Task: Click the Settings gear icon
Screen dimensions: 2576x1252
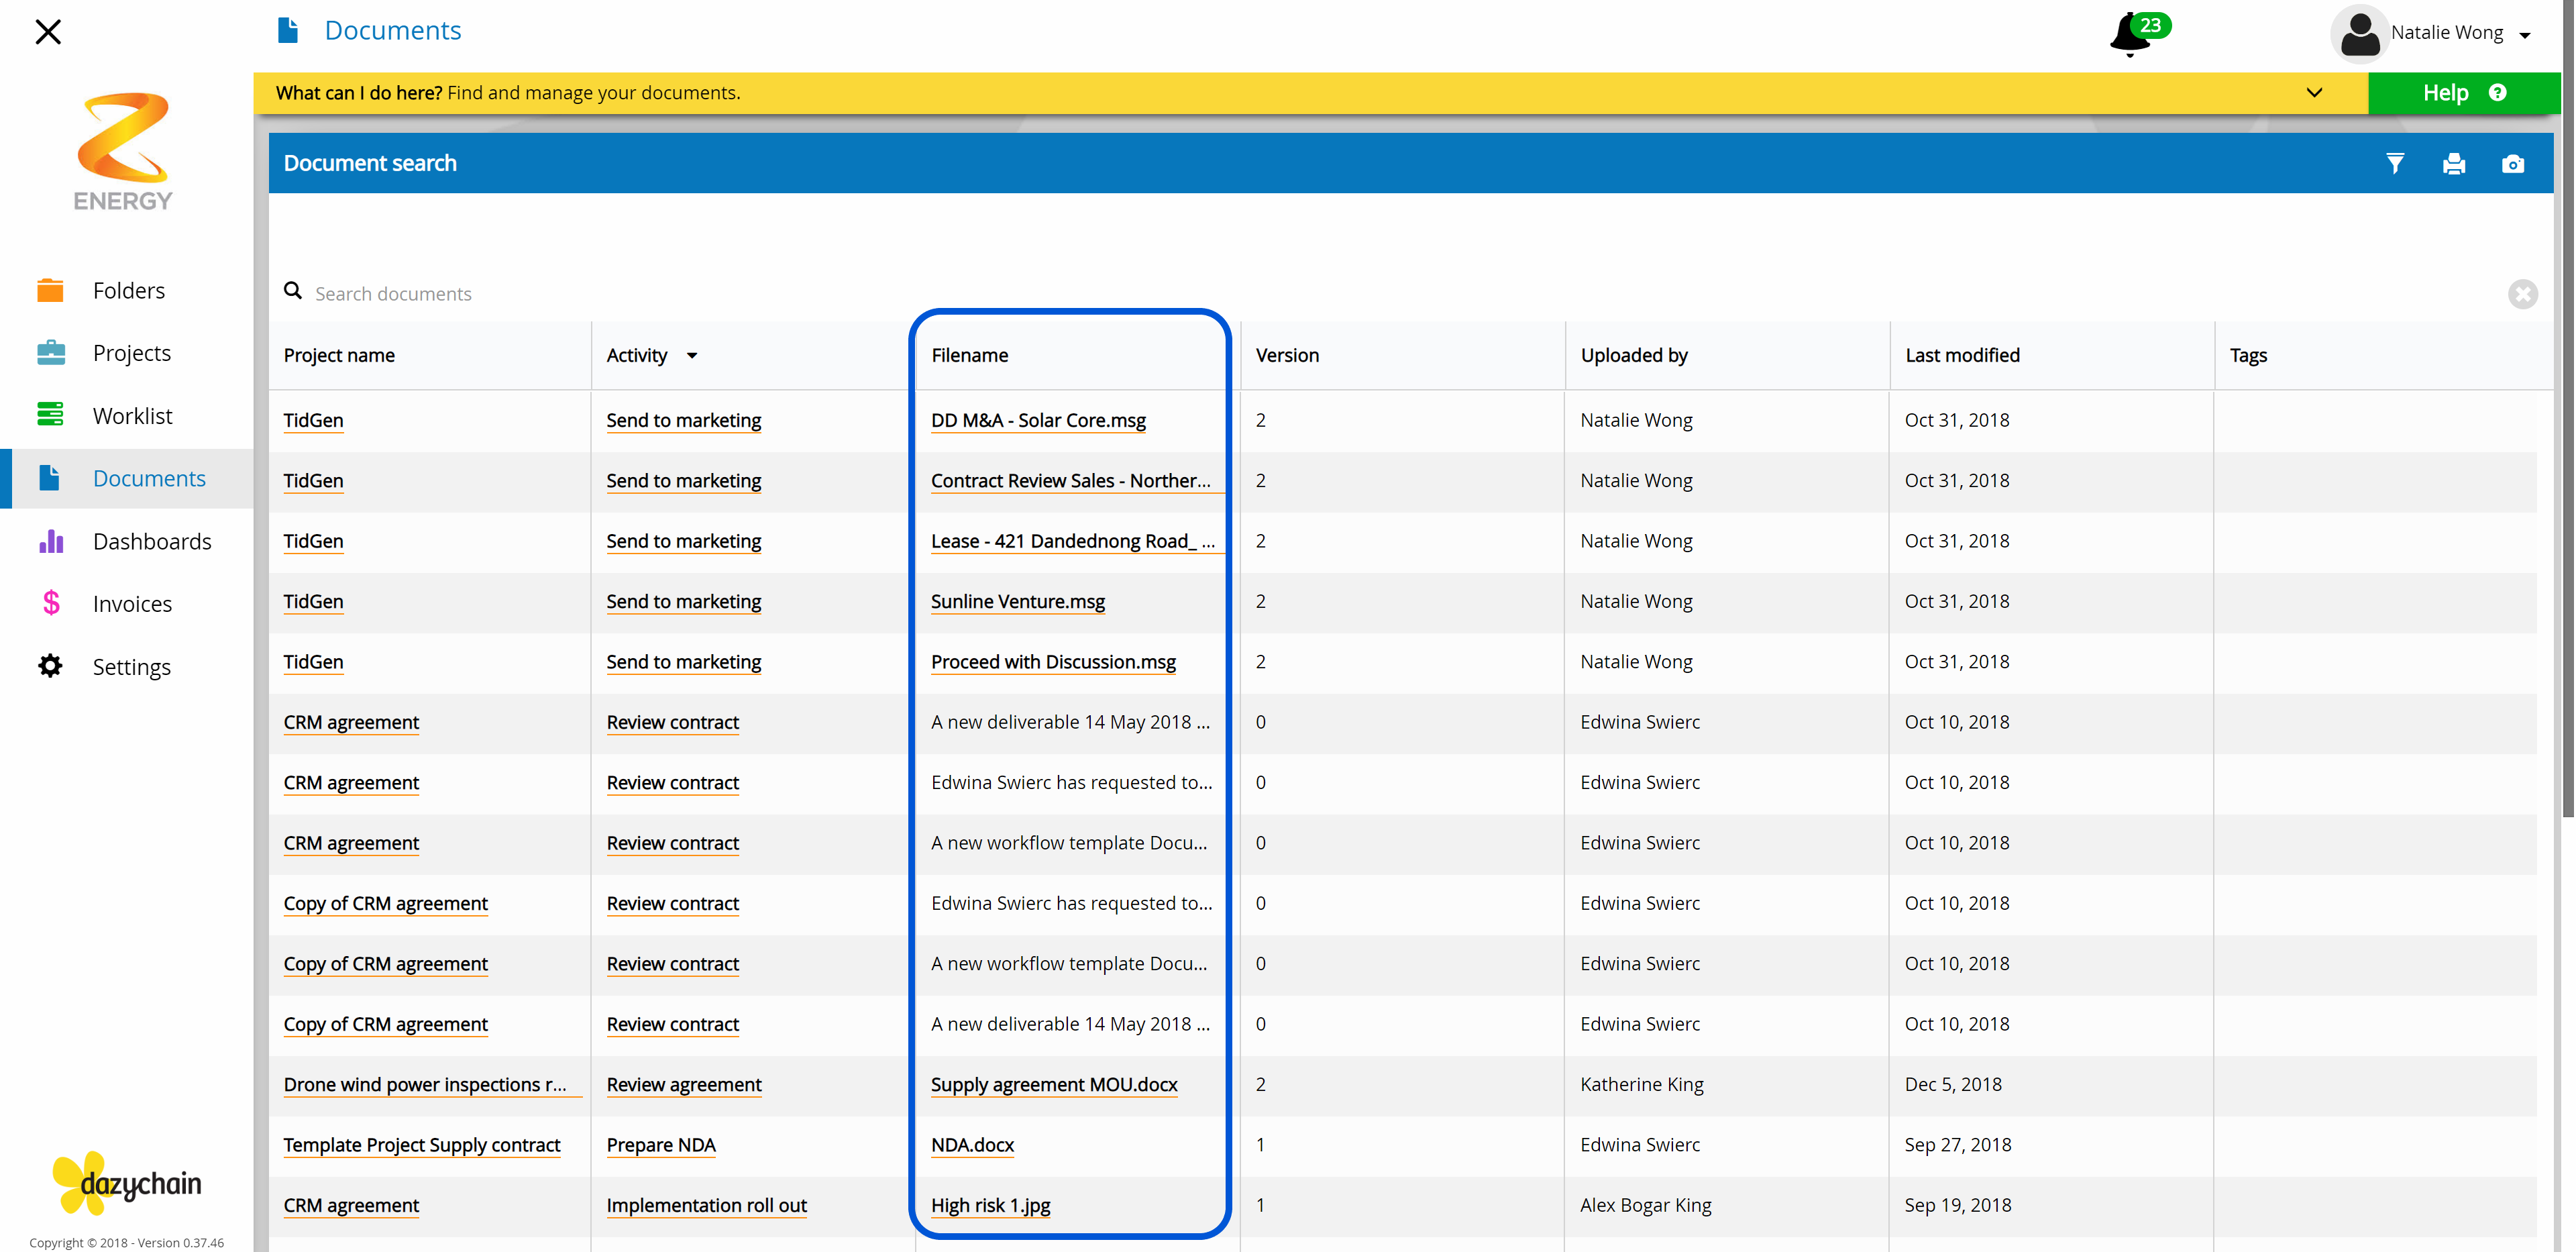Action: [50, 666]
